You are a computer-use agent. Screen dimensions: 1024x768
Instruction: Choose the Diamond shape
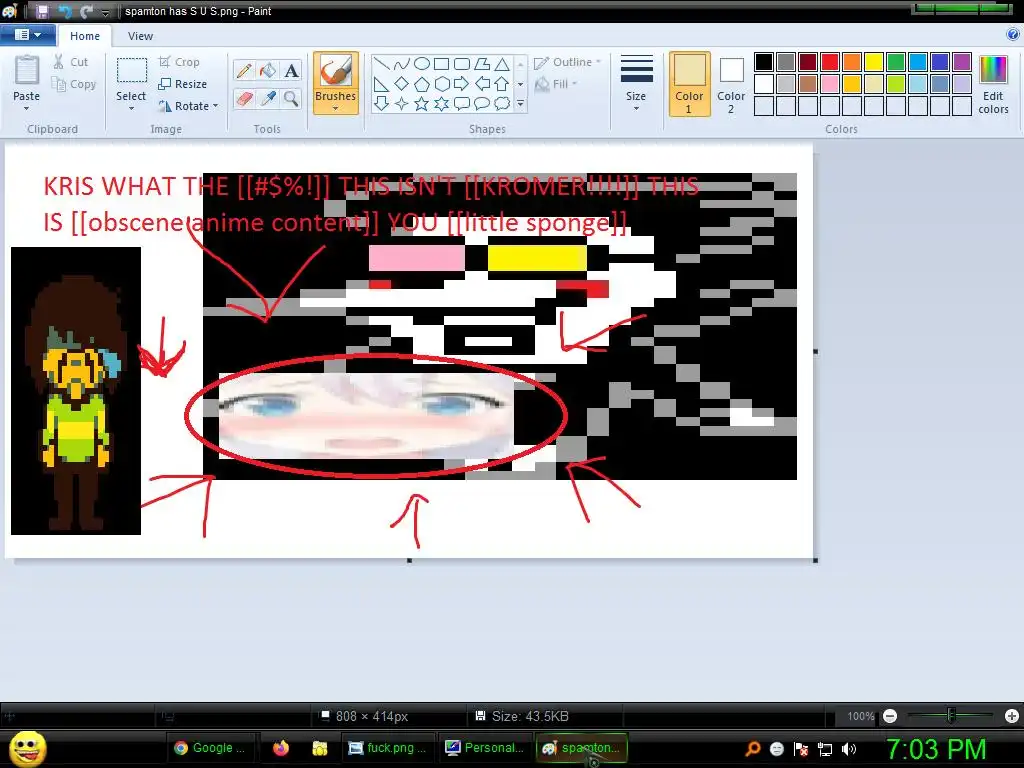tap(402, 84)
